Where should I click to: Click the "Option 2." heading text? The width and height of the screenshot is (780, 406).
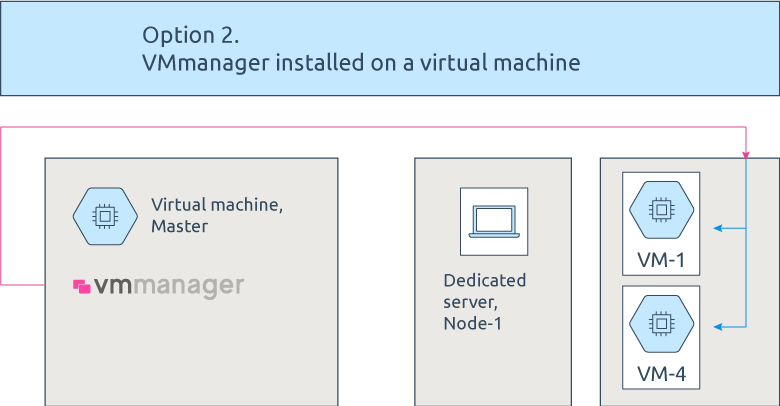click(x=191, y=35)
